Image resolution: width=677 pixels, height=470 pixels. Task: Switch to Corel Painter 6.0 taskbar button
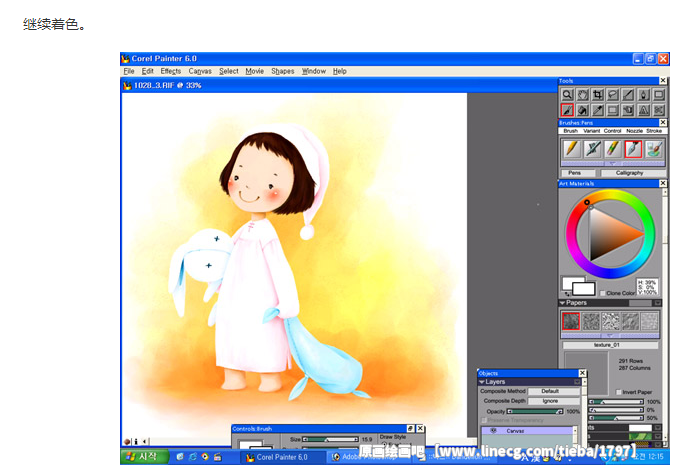282,457
